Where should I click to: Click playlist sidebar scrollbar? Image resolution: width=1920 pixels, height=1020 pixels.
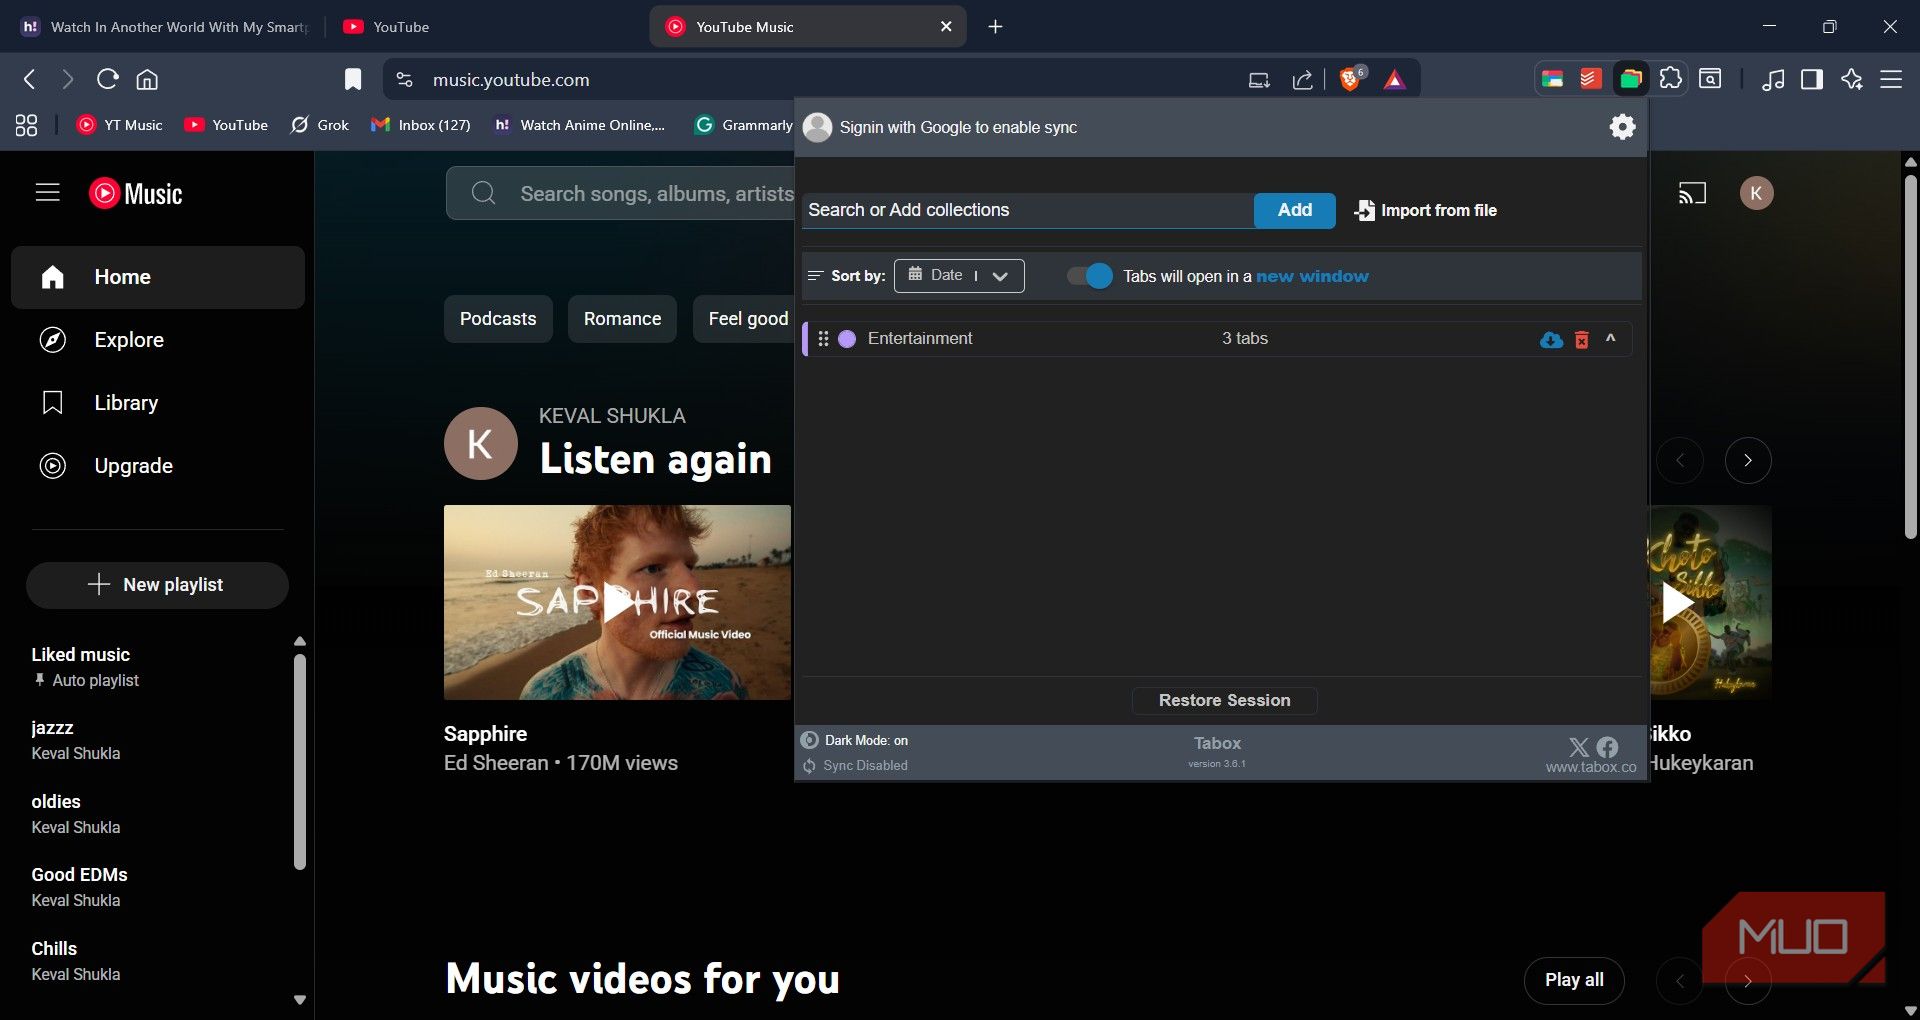[x=300, y=761]
